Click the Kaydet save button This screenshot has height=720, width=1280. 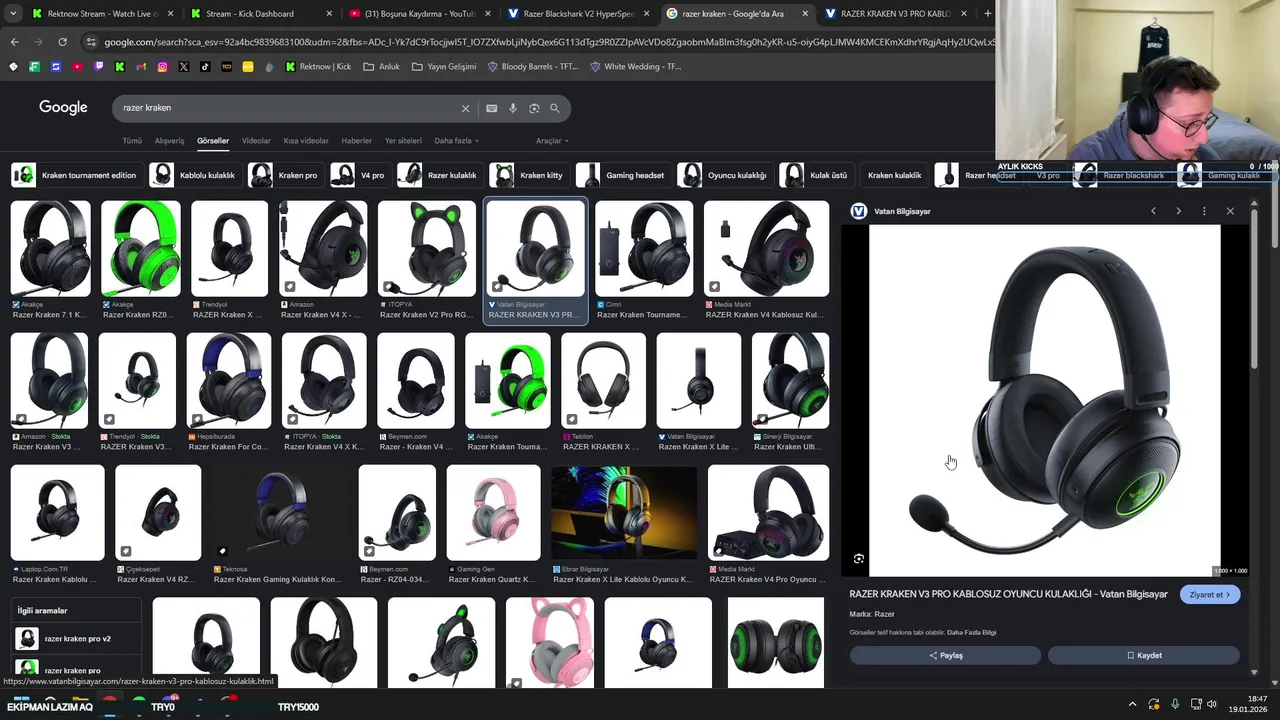(x=1144, y=655)
